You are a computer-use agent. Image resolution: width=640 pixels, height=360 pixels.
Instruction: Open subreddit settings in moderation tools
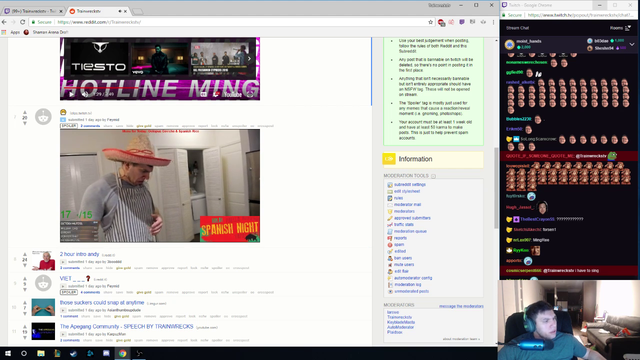[x=409, y=184]
